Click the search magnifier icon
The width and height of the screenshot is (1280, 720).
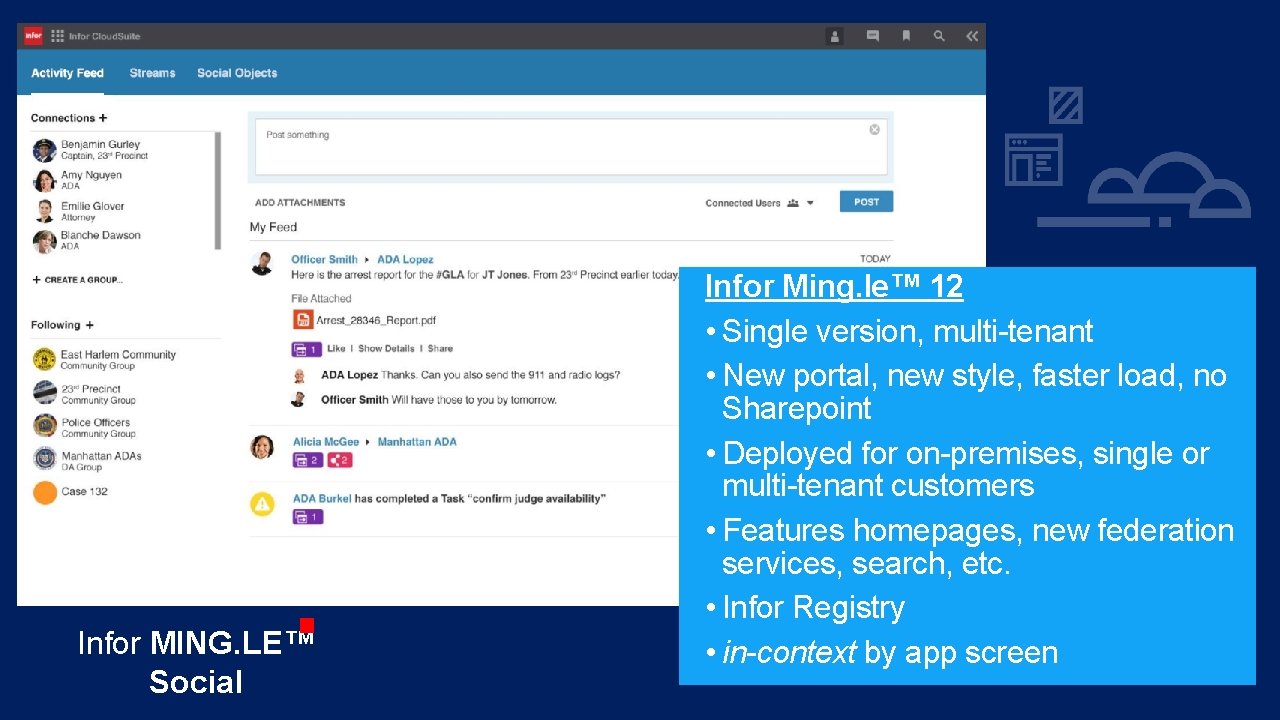click(x=939, y=36)
